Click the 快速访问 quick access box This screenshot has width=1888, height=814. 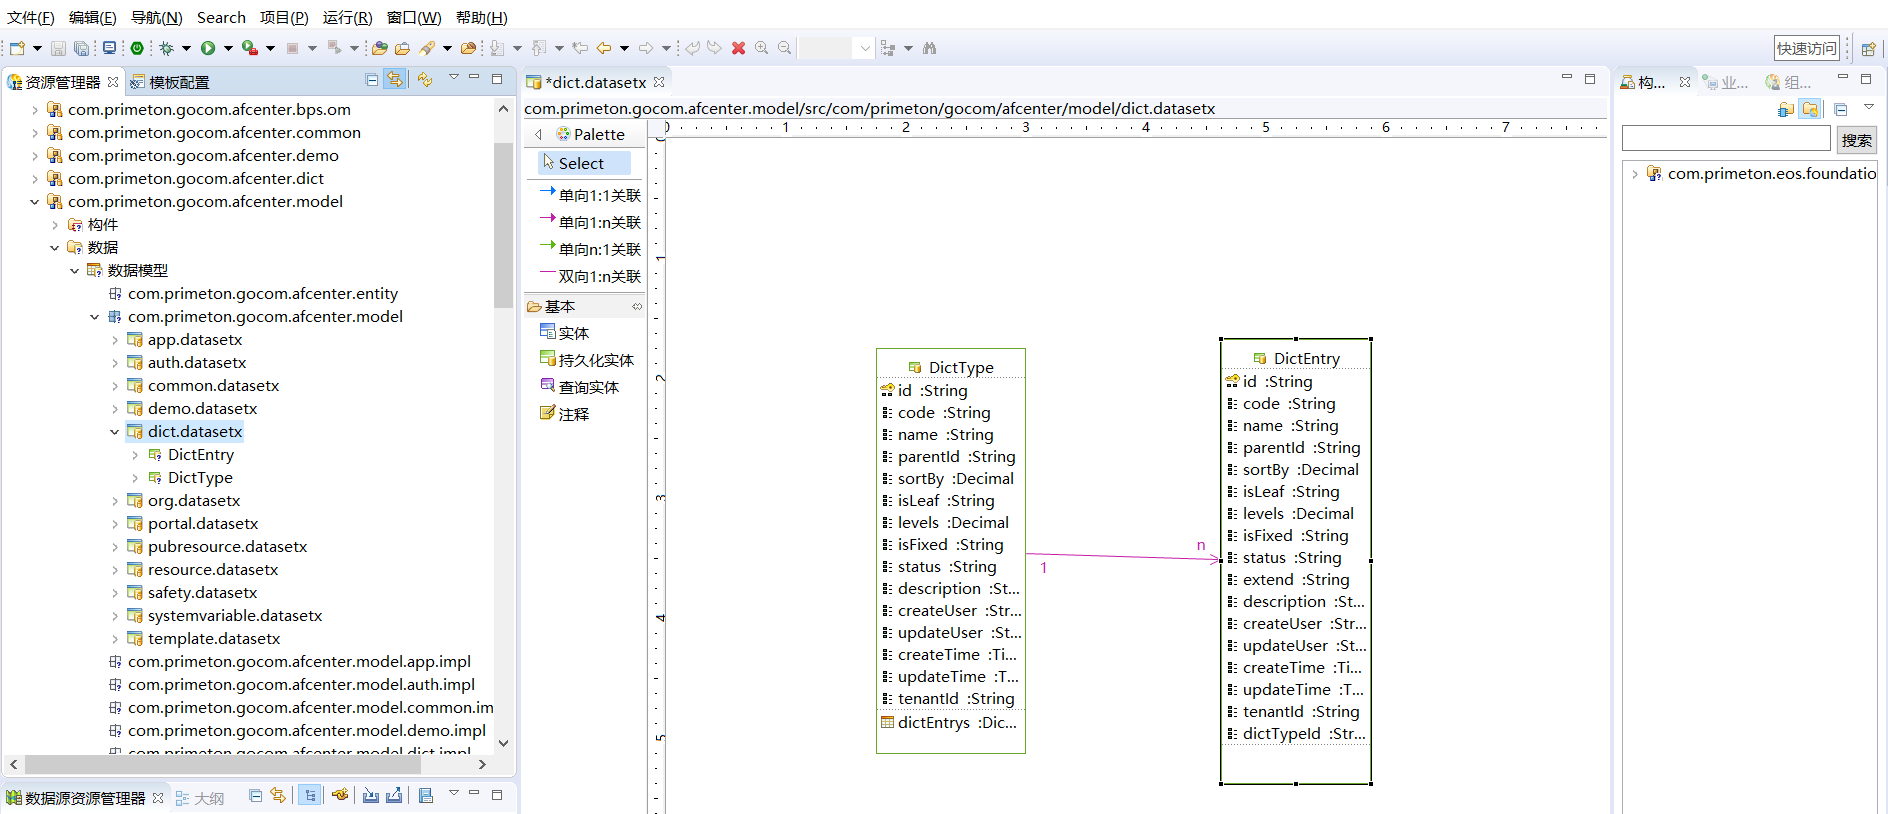[x=1806, y=48]
